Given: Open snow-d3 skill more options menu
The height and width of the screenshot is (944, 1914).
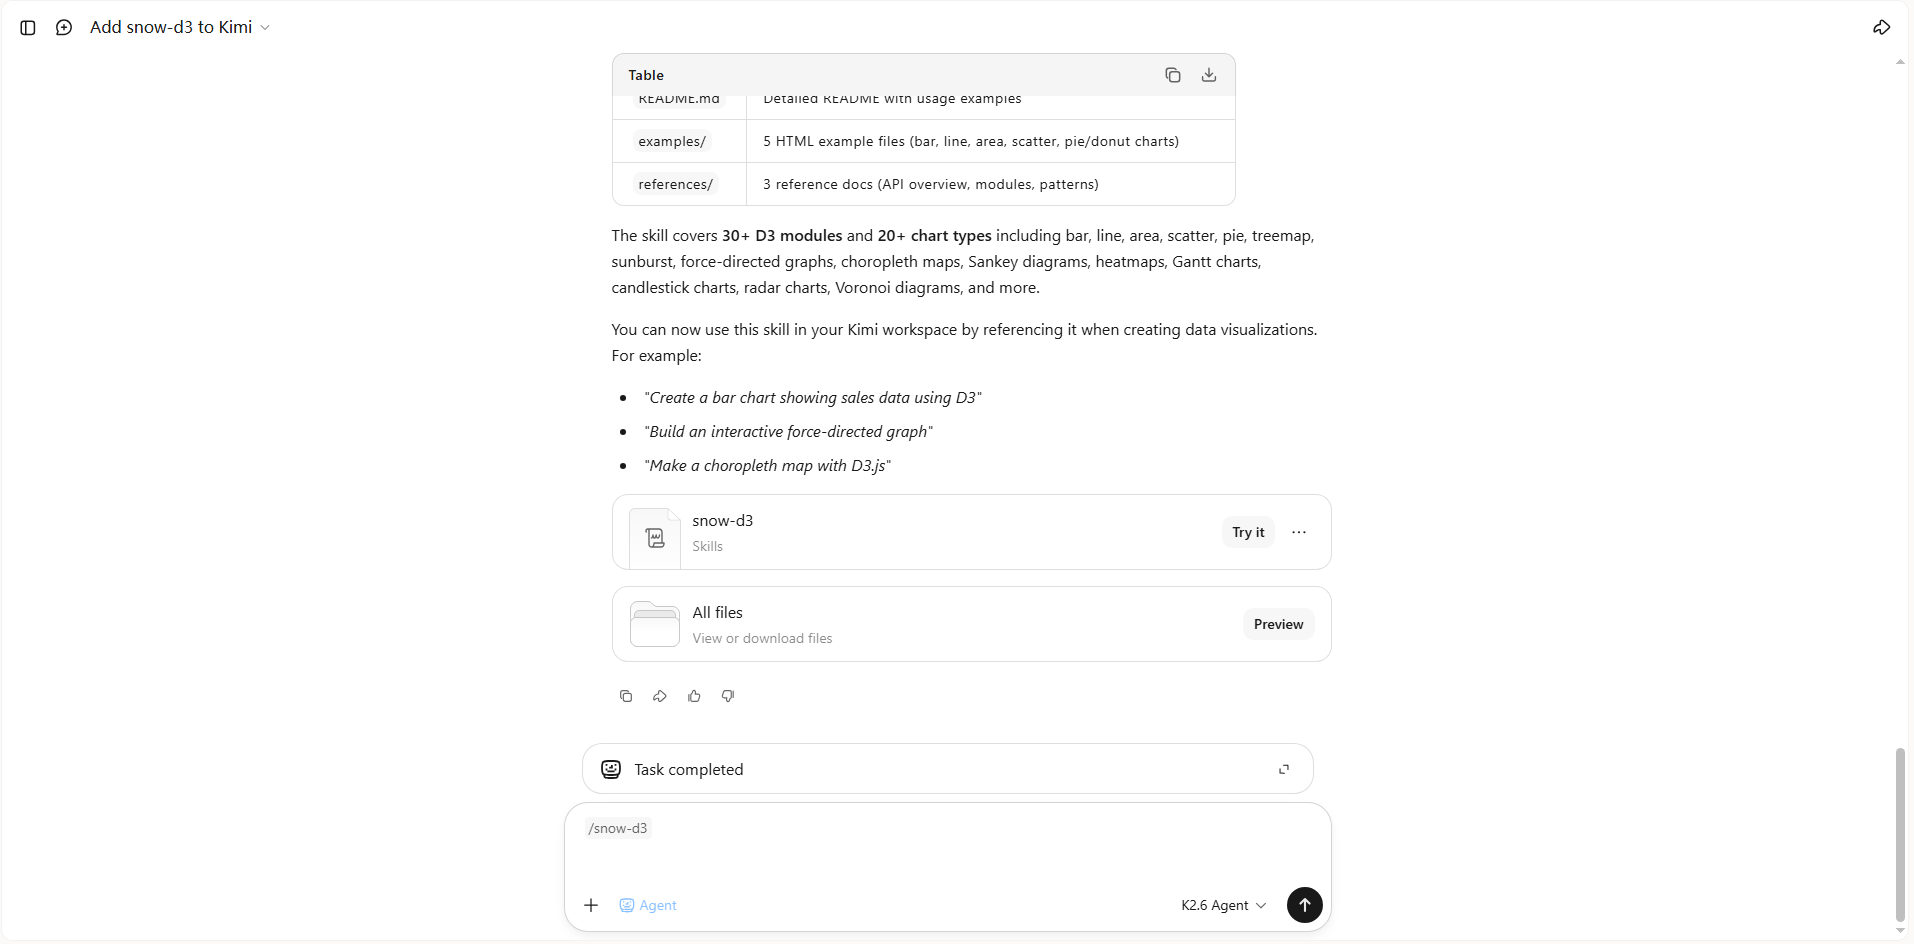Looking at the screenshot, I should [1299, 532].
